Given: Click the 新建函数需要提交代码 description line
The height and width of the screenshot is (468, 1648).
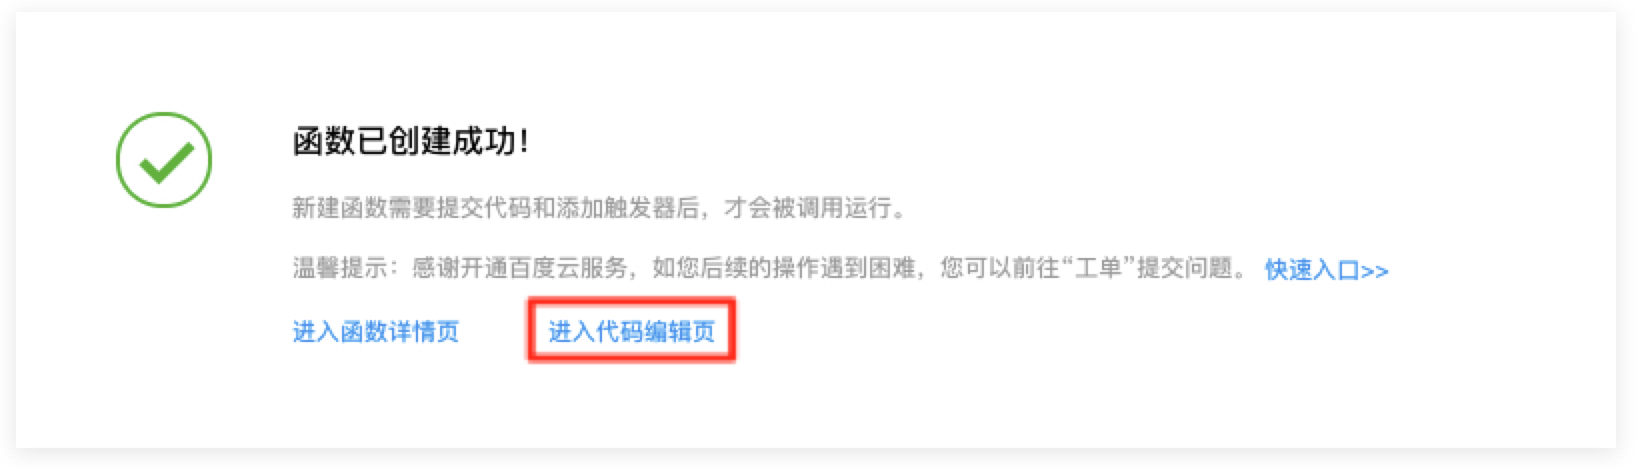Looking at the screenshot, I should point(599,208).
